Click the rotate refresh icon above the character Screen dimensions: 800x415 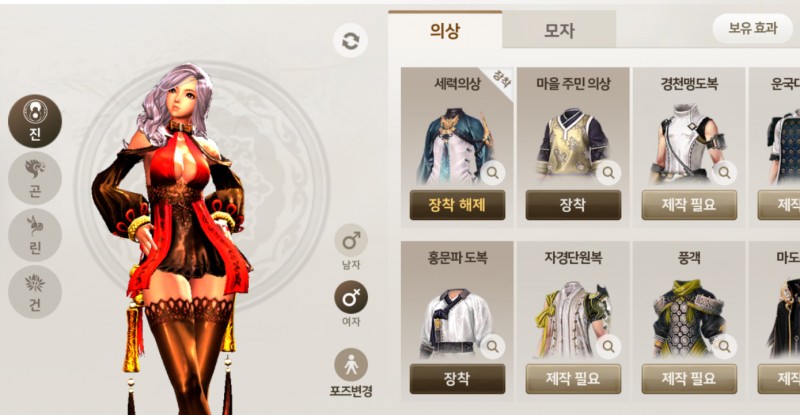pos(350,40)
